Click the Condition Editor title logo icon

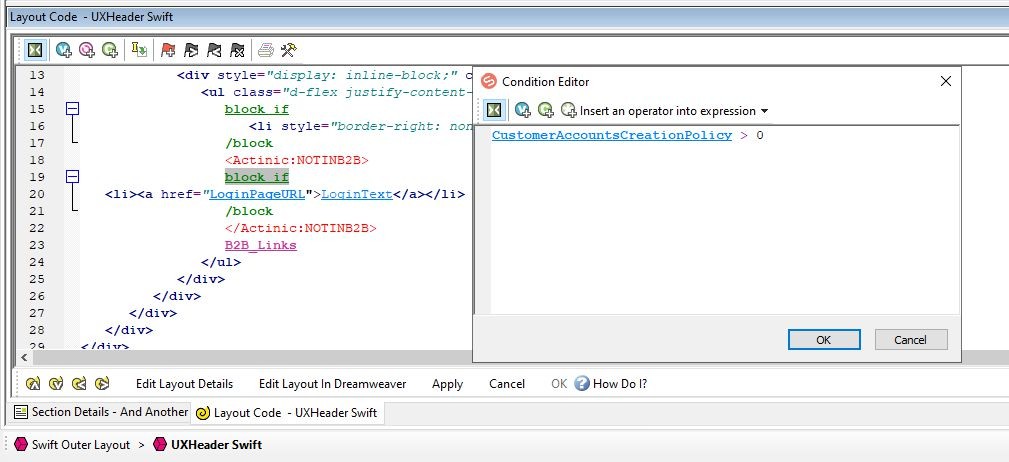(x=489, y=81)
